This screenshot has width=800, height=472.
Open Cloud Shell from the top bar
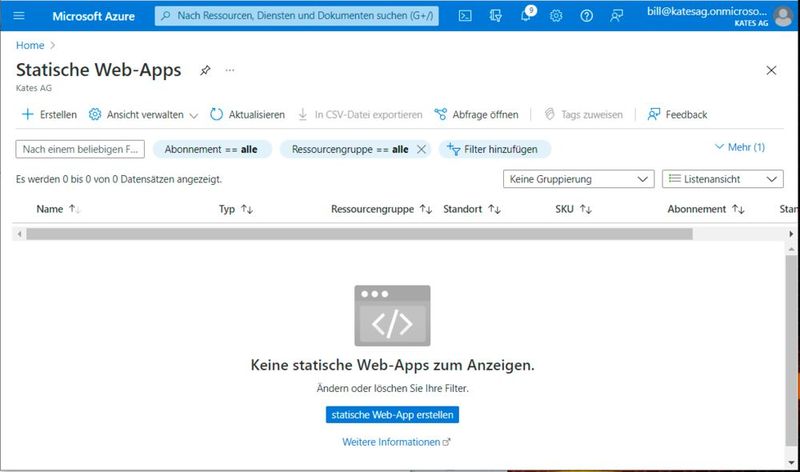[465, 16]
